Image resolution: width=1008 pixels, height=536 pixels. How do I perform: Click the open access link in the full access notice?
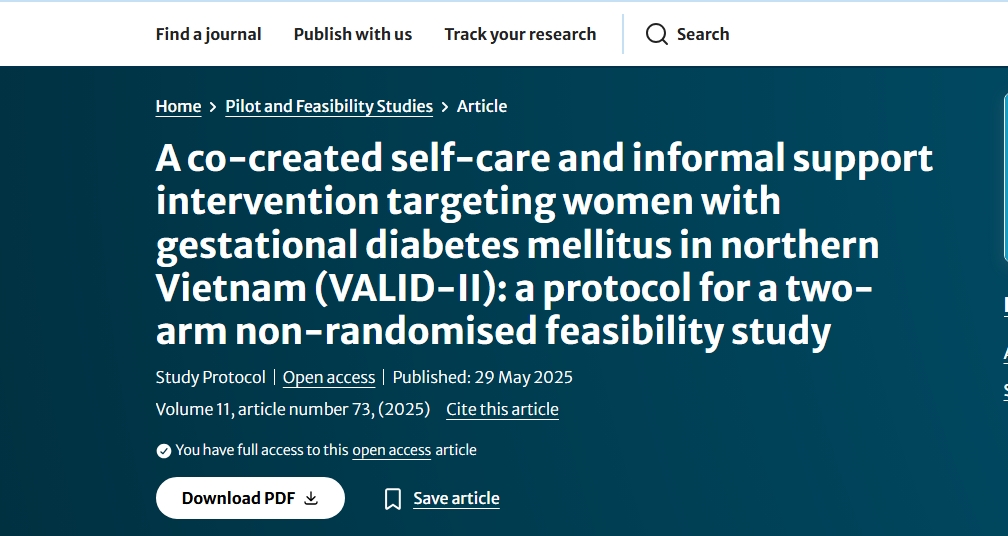tap(391, 450)
